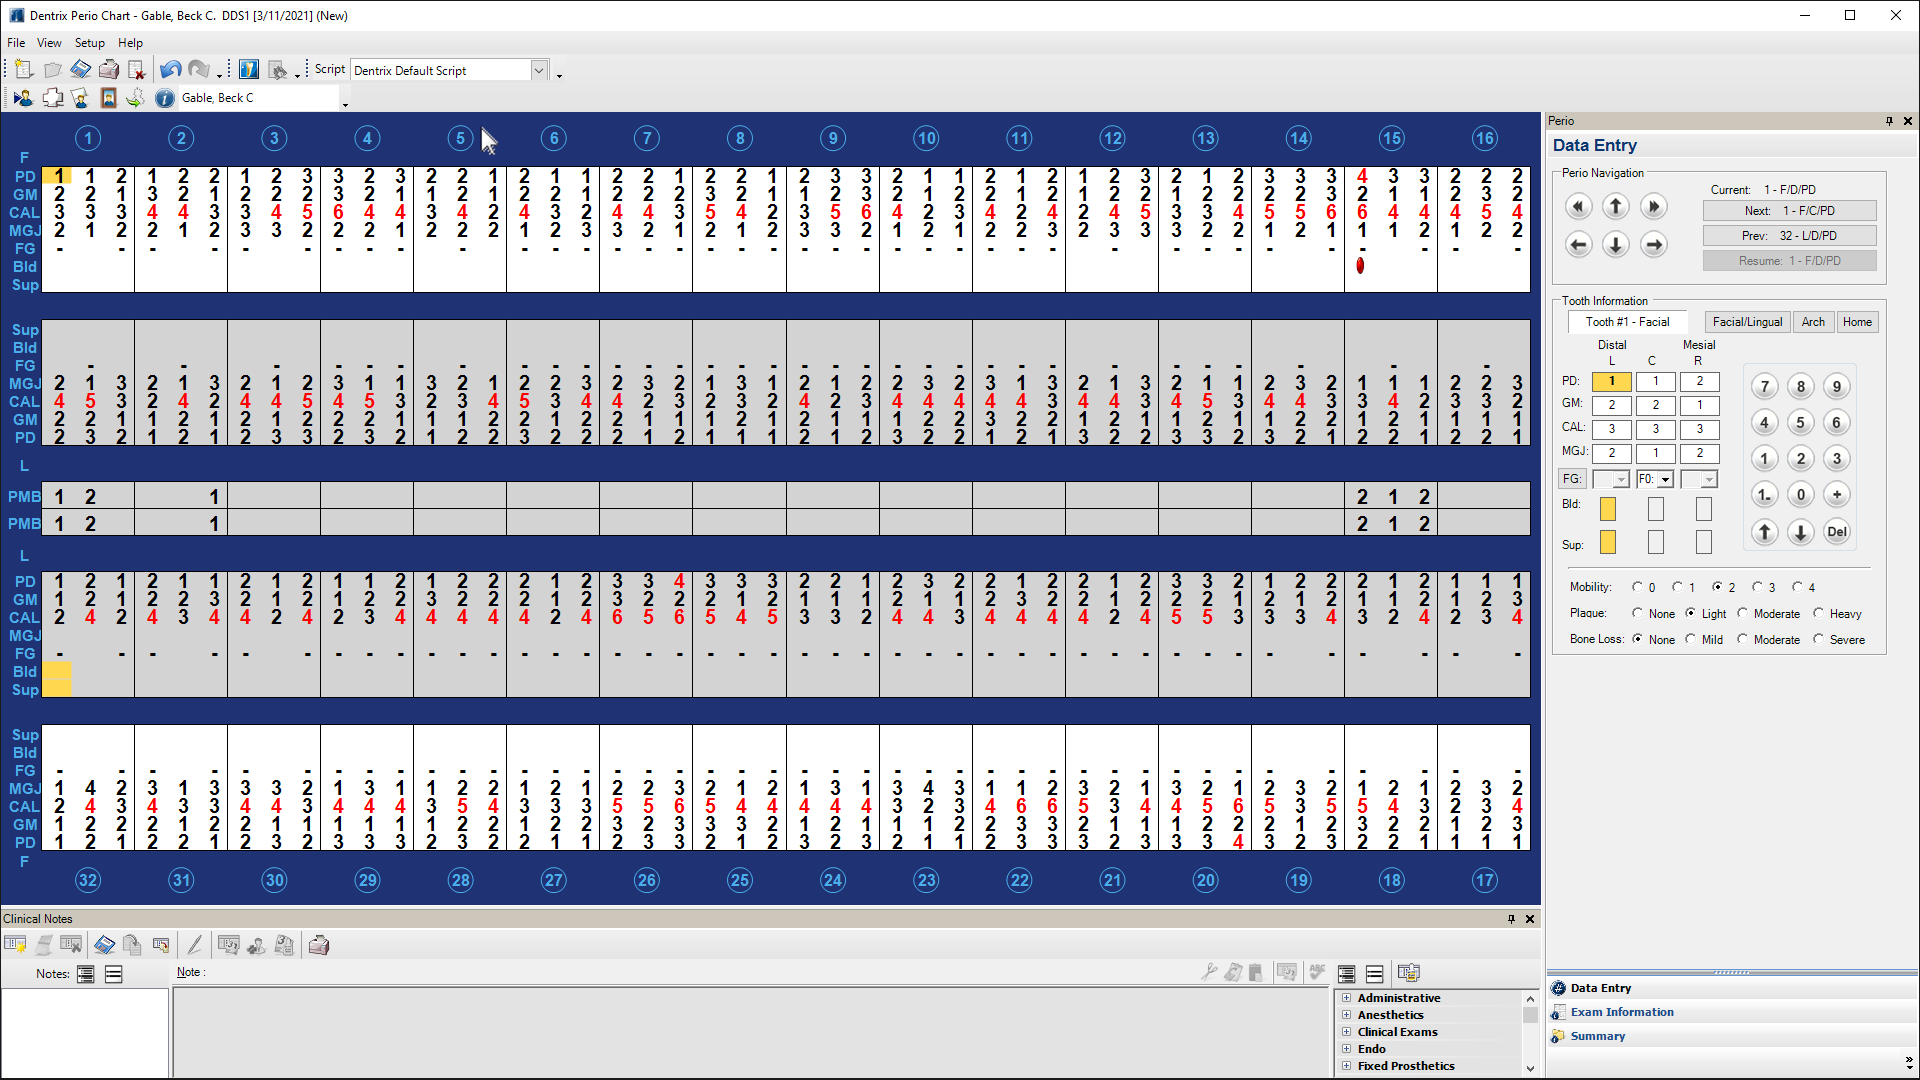Choose Severe for Bone Loss

pyautogui.click(x=1819, y=640)
